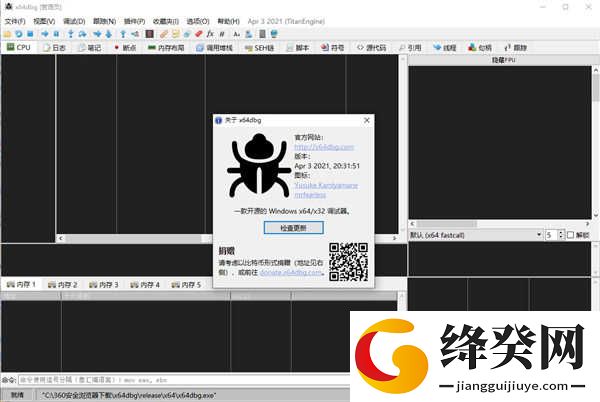Switch to the 源代码 tab
600x402 pixels.
point(371,48)
